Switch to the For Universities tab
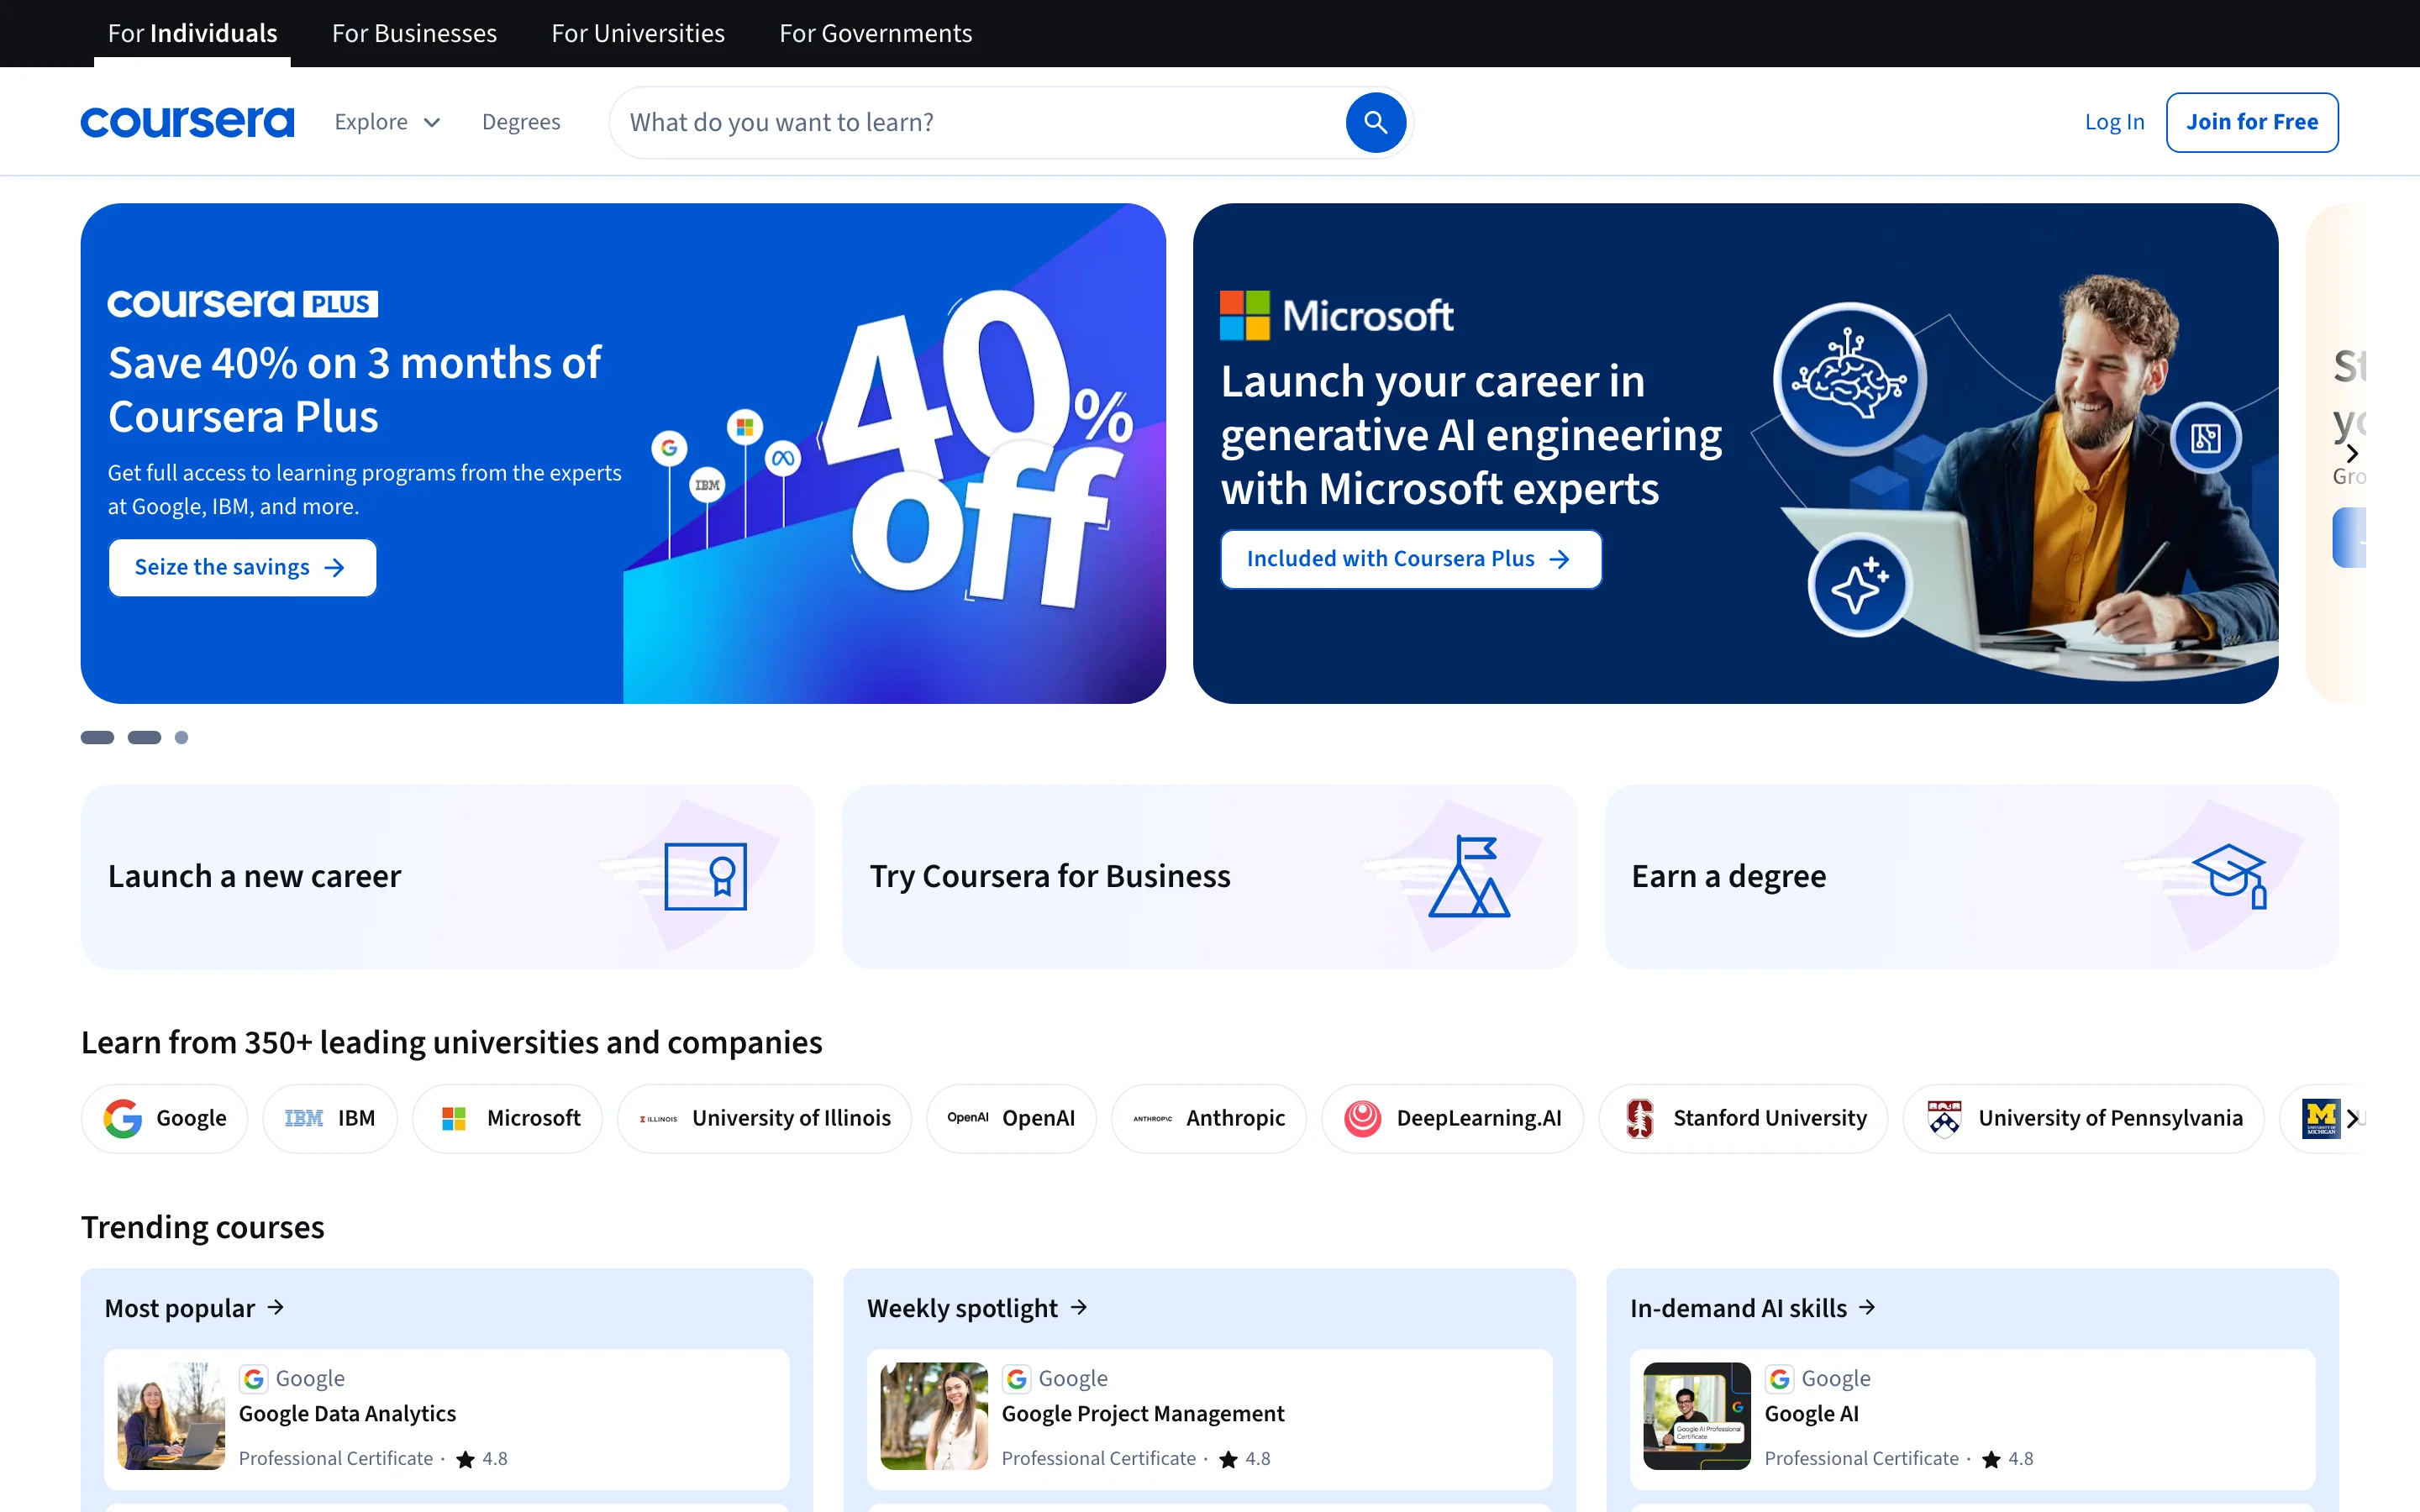Image resolution: width=2420 pixels, height=1512 pixels. [638, 33]
